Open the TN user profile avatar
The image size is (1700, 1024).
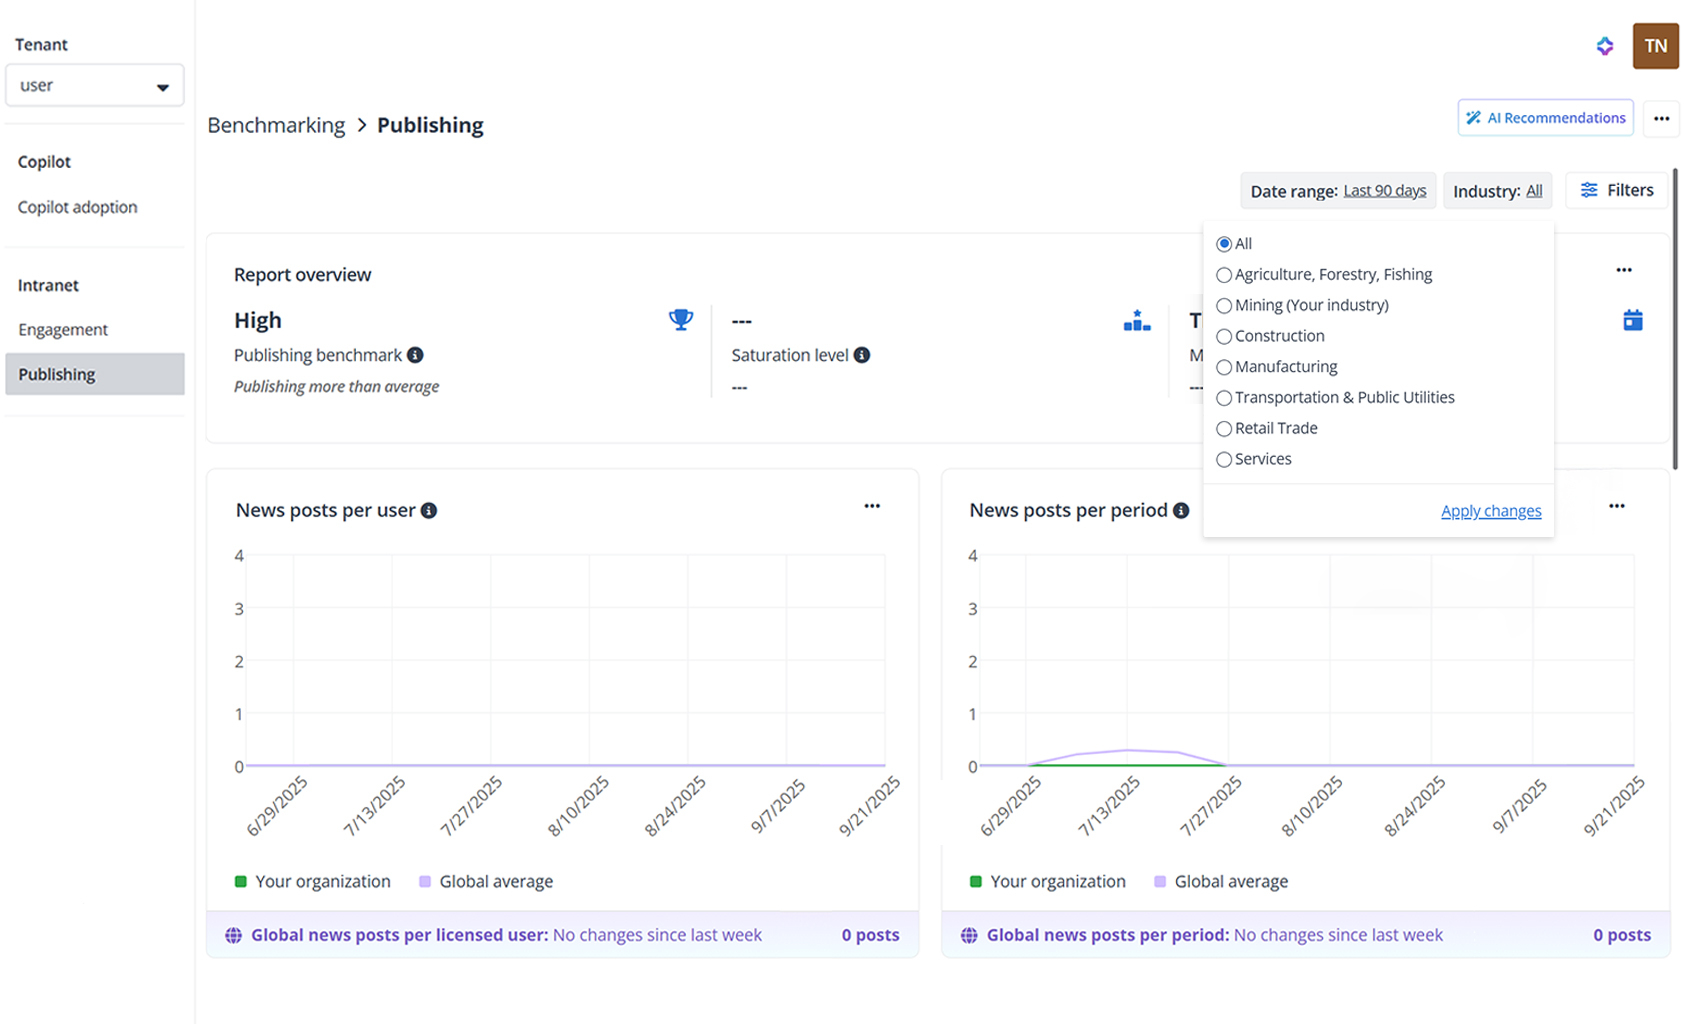coord(1655,46)
